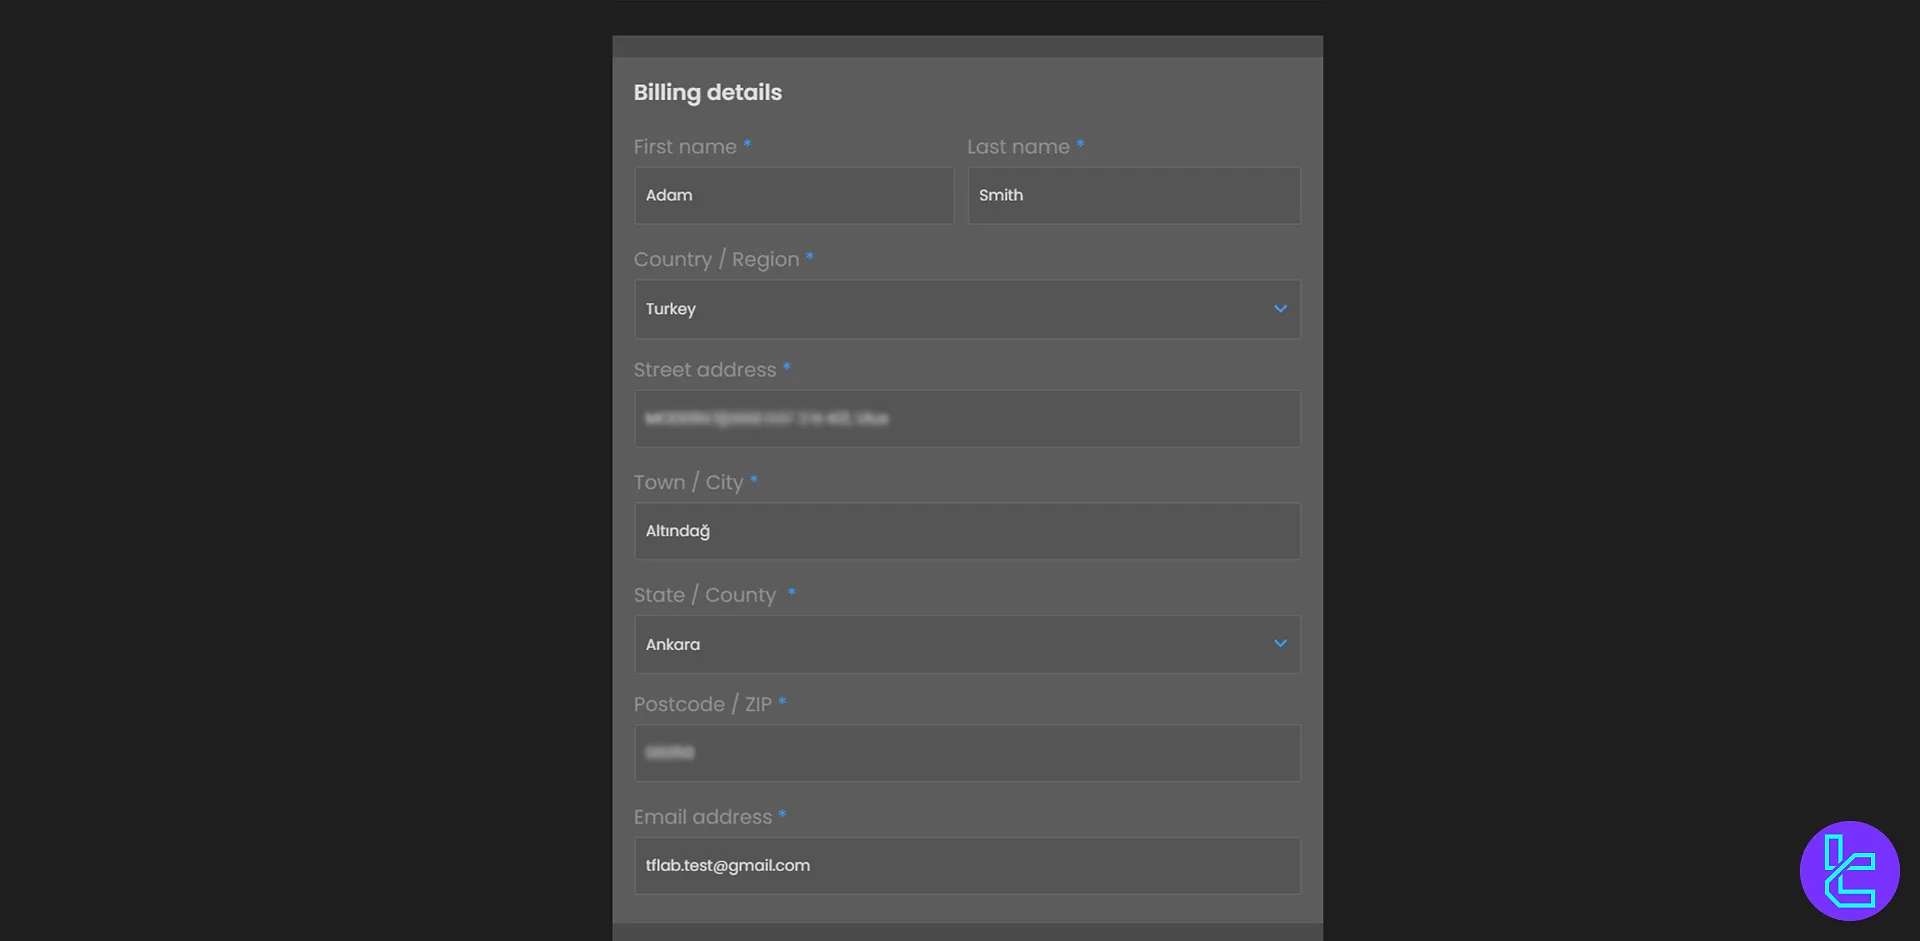Open the Country / Region dropdown showing Turkey
The width and height of the screenshot is (1920, 941).
pyautogui.click(x=967, y=309)
